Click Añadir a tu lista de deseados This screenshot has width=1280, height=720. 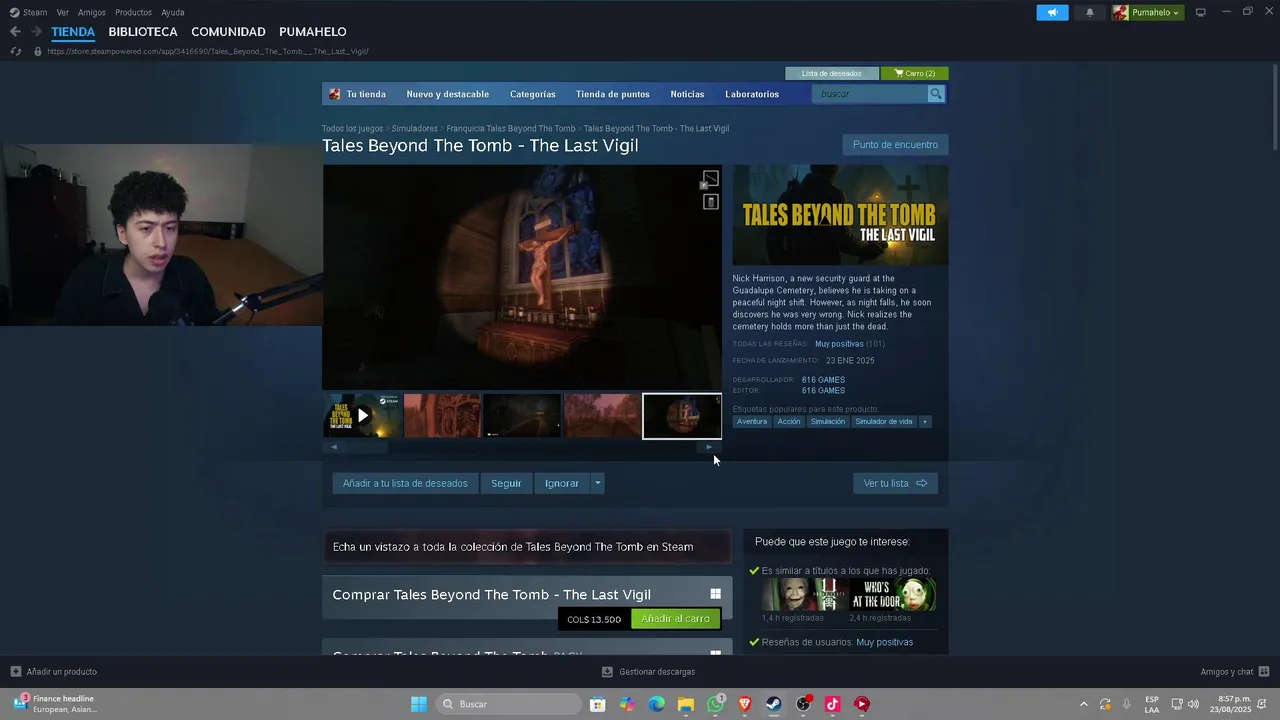pyautogui.click(x=405, y=483)
